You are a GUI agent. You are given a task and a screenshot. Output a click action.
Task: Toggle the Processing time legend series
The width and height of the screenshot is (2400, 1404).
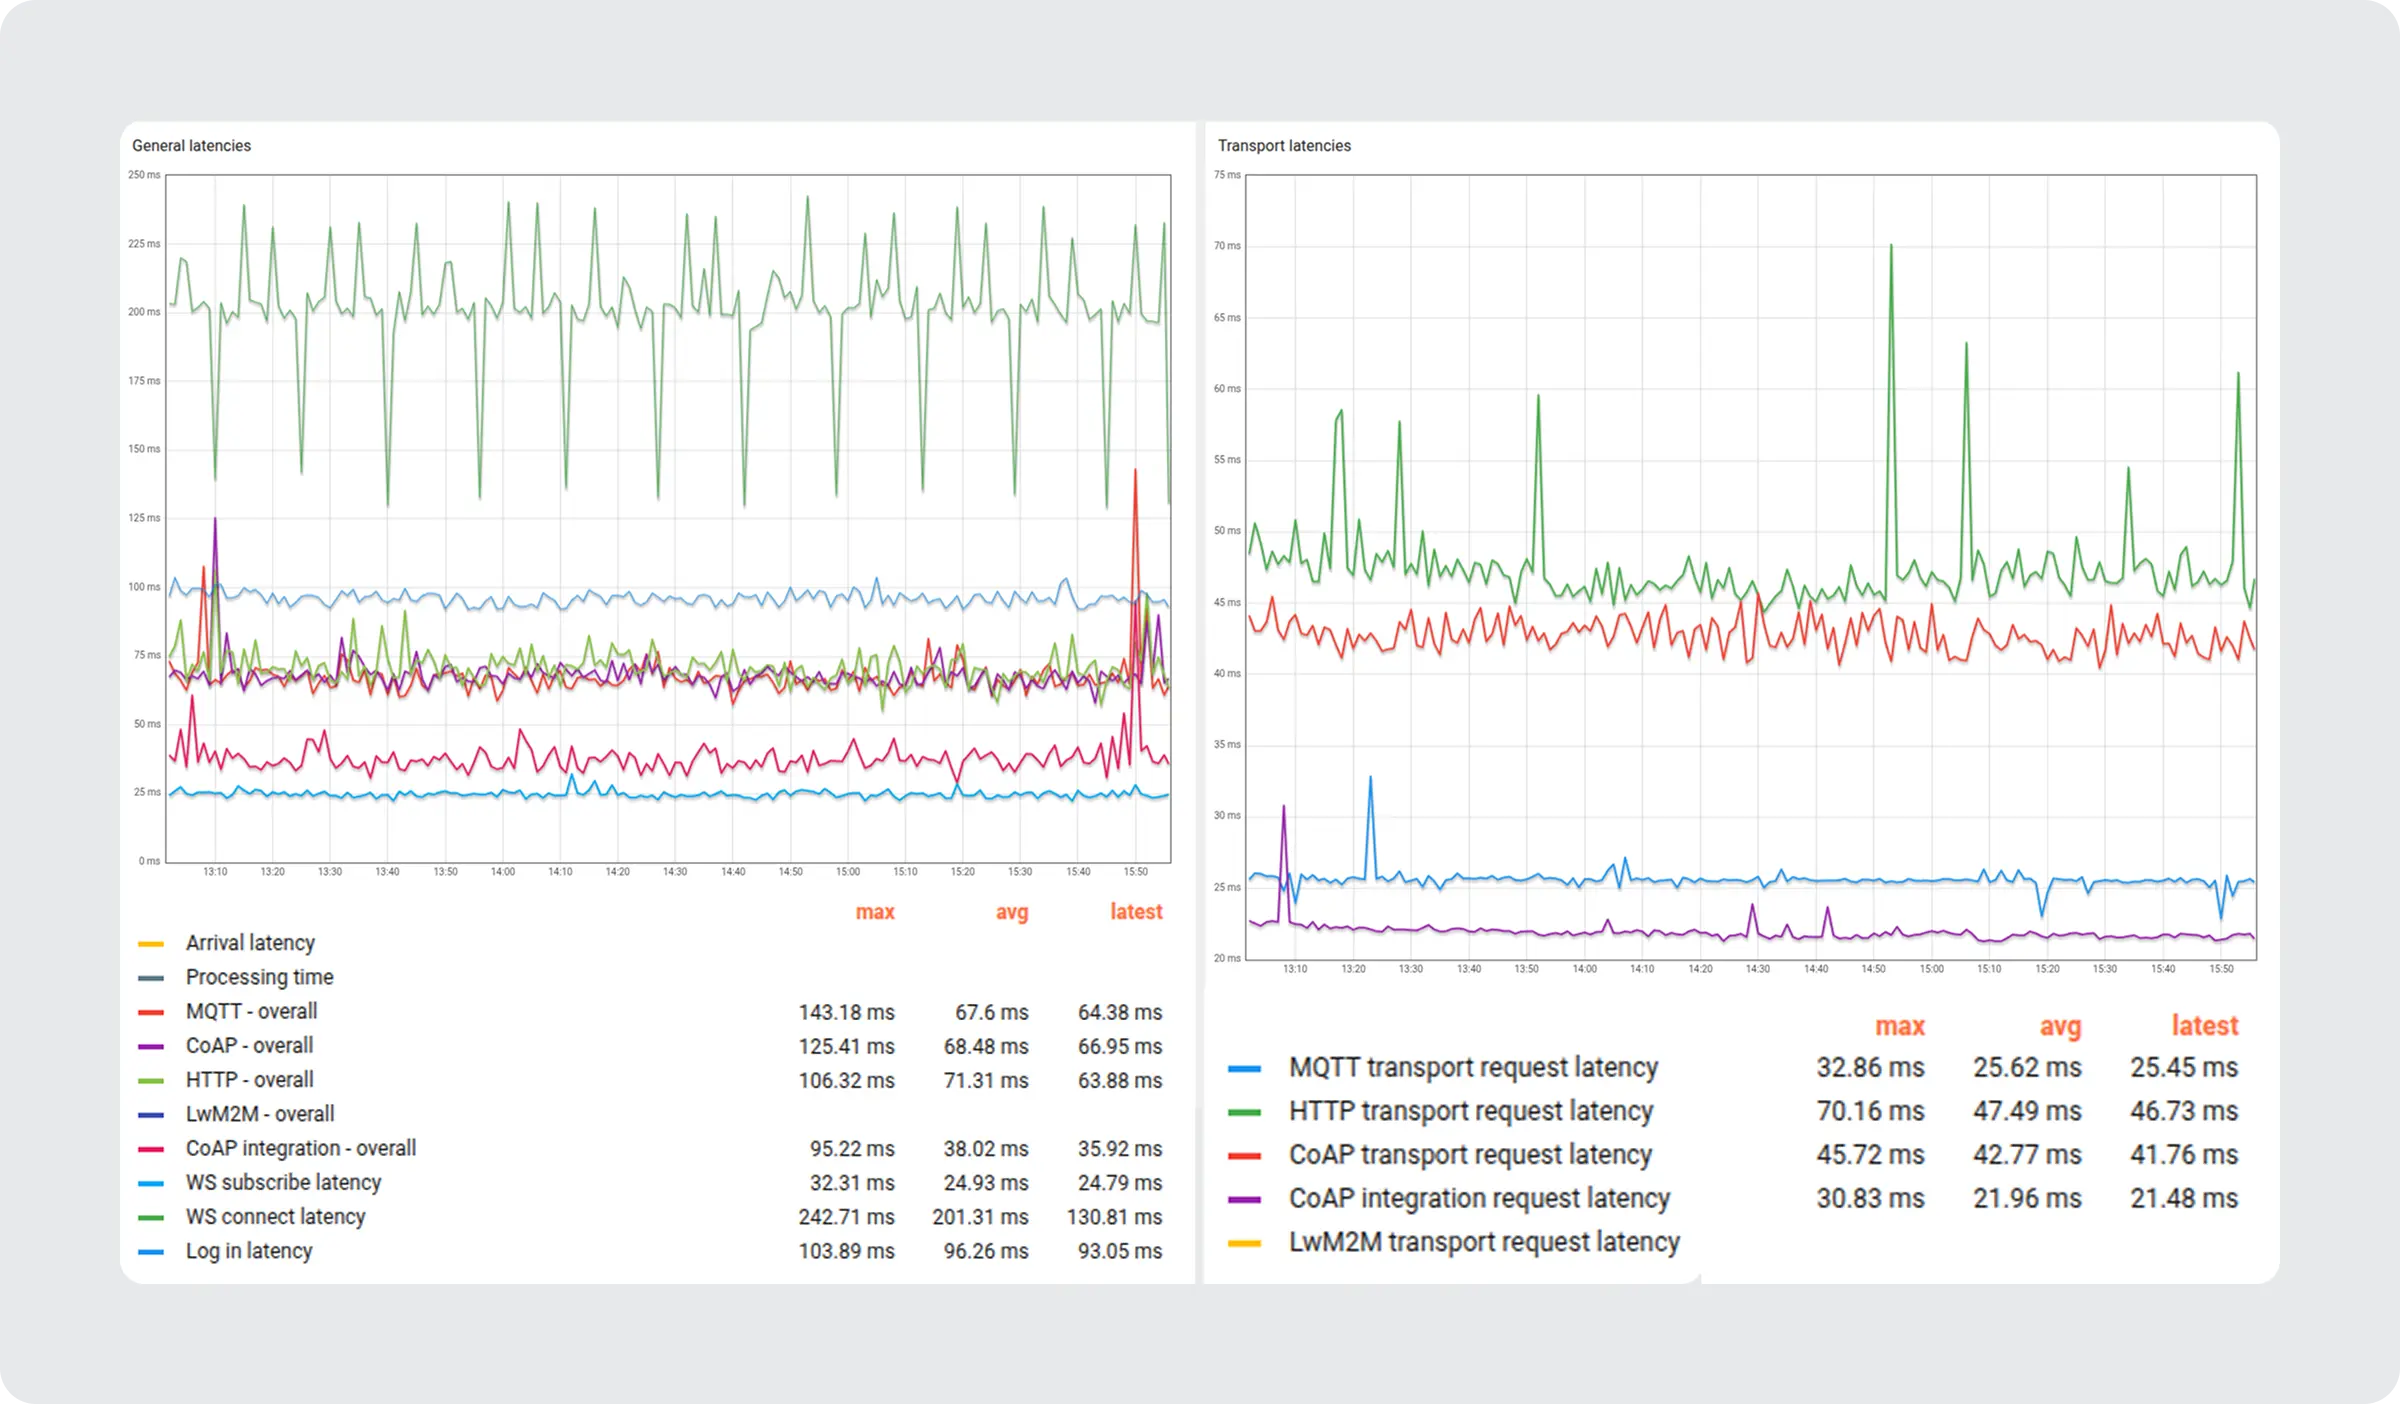pos(259,977)
